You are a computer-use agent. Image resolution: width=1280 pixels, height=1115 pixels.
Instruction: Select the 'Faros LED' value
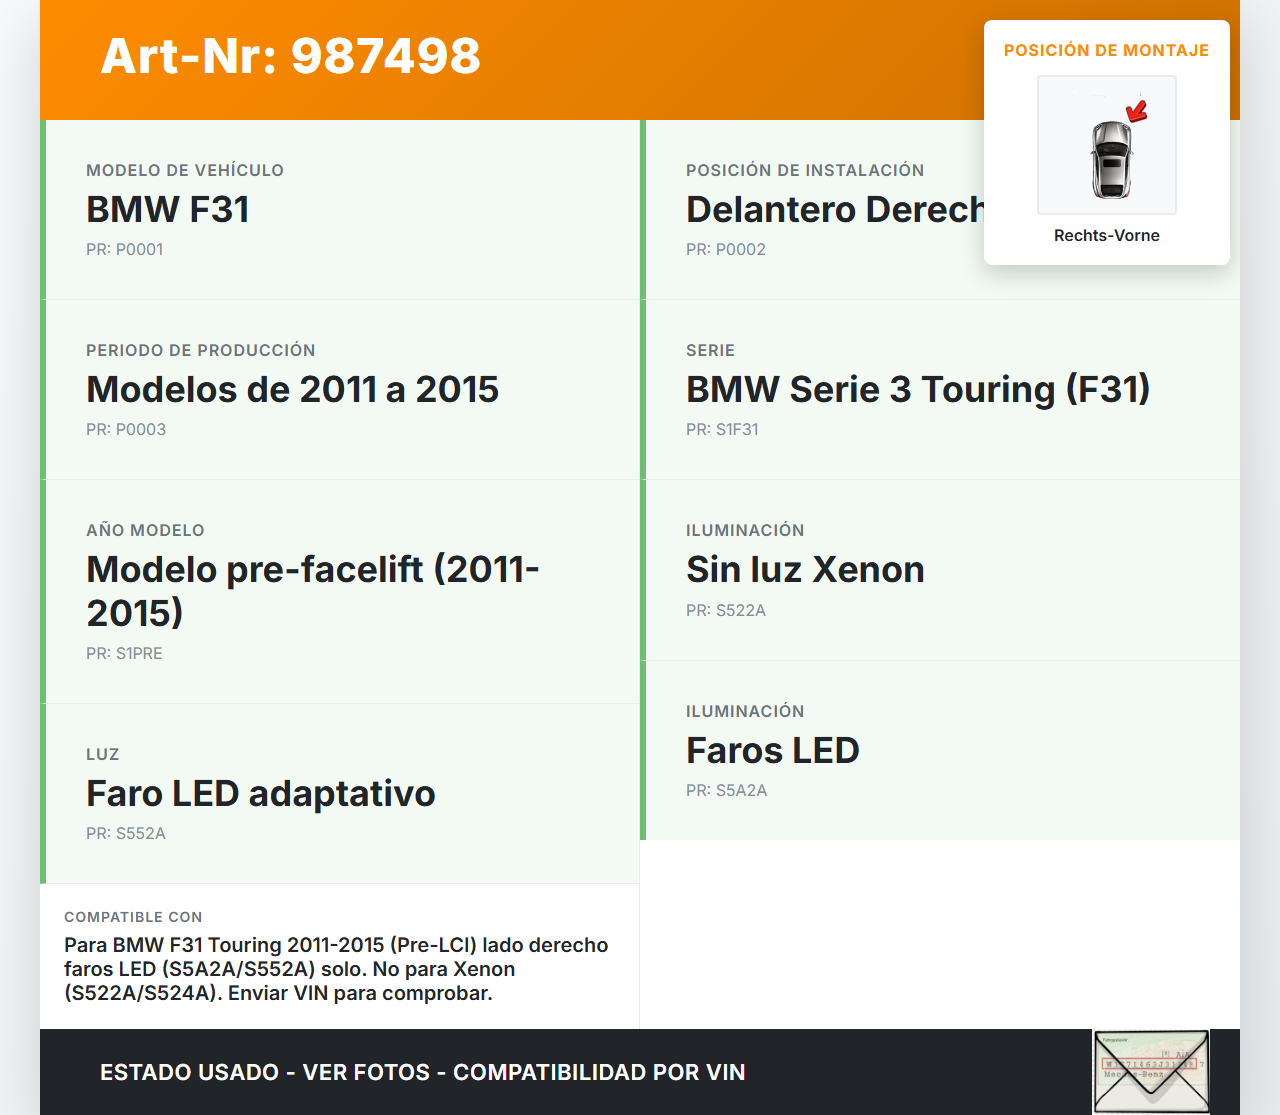click(x=773, y=750)
